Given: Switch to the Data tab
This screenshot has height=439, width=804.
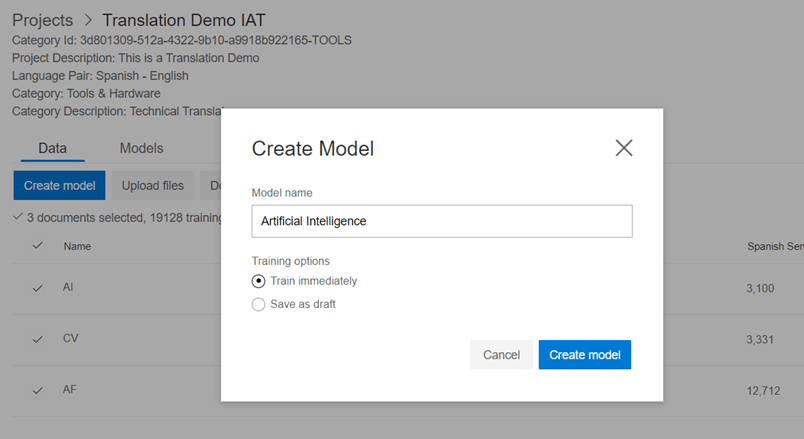Looking at the screenshot, I should (52, 148).
